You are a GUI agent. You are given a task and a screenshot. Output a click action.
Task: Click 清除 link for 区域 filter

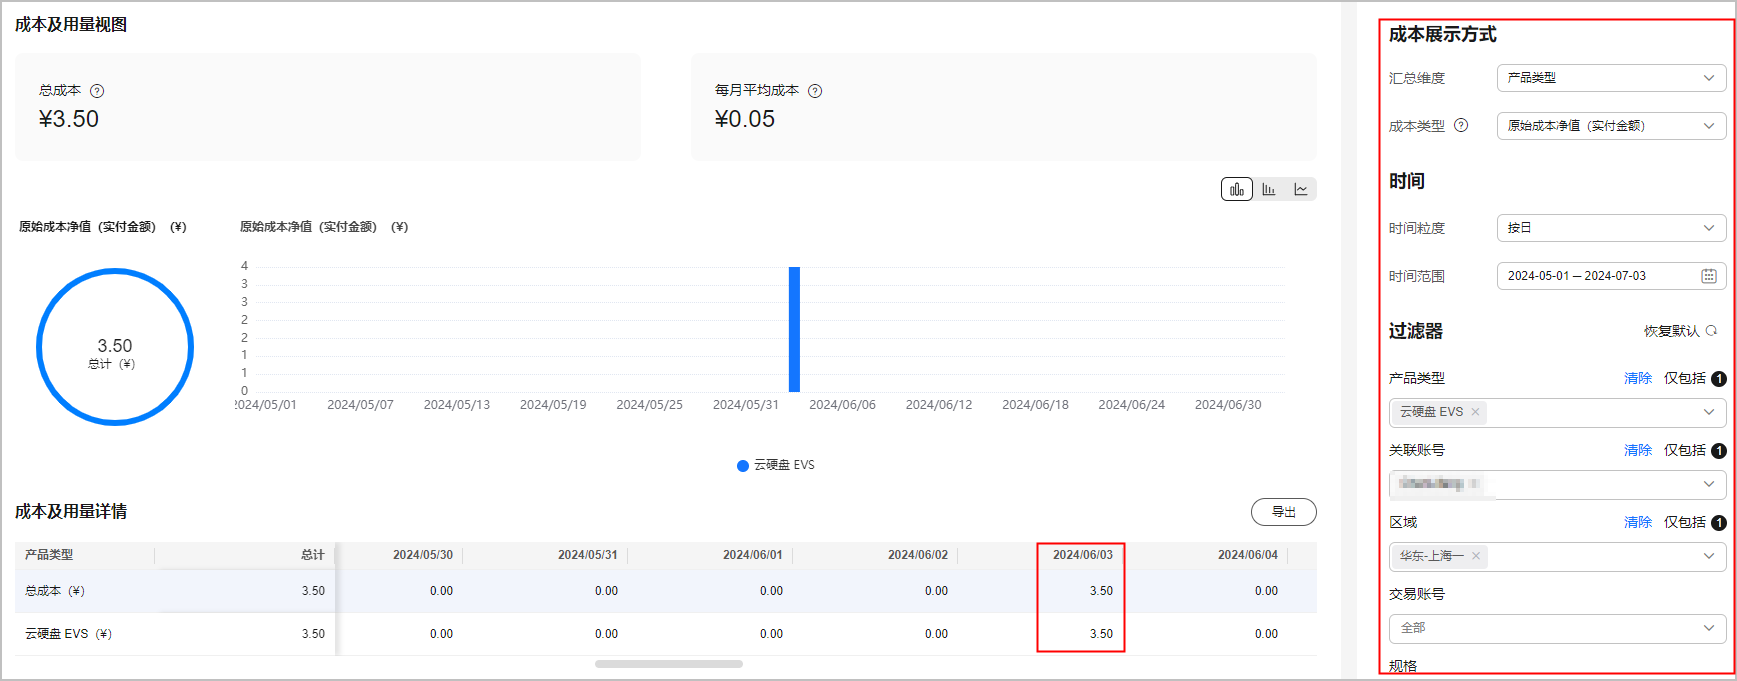click(1637, 522)
